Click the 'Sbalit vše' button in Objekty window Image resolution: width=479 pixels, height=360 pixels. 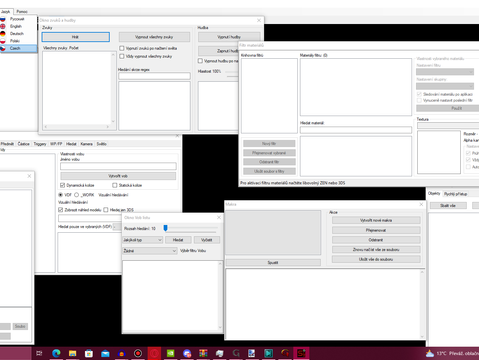448,206
